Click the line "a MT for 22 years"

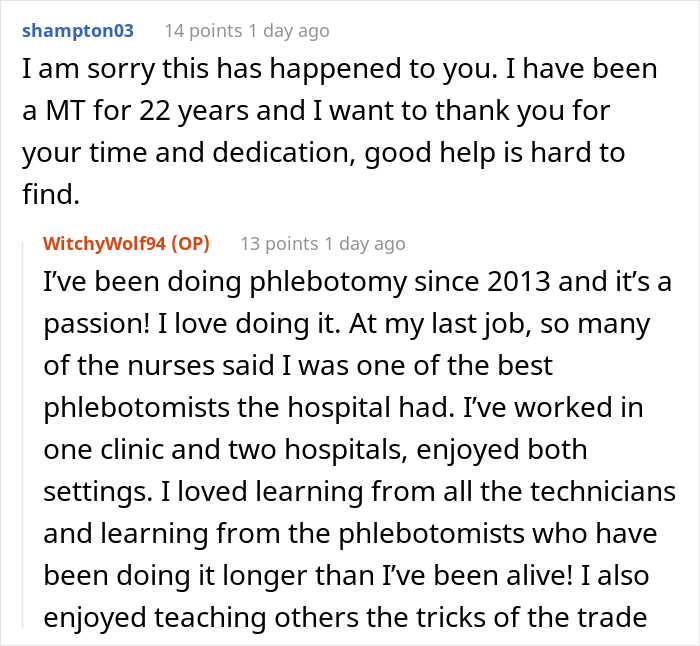click(323, 112)
